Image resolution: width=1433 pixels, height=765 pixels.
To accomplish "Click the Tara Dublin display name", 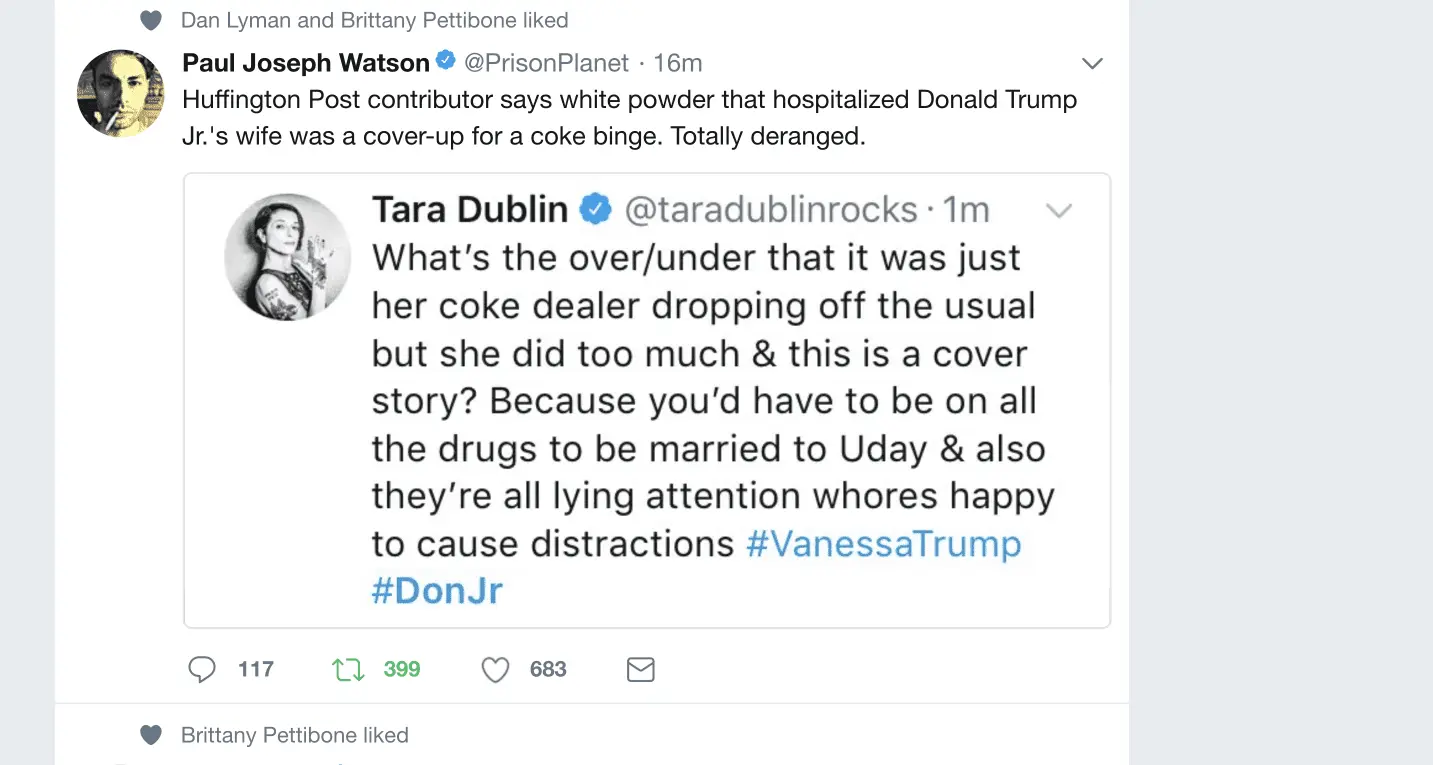I will click(x=470, y=210).
